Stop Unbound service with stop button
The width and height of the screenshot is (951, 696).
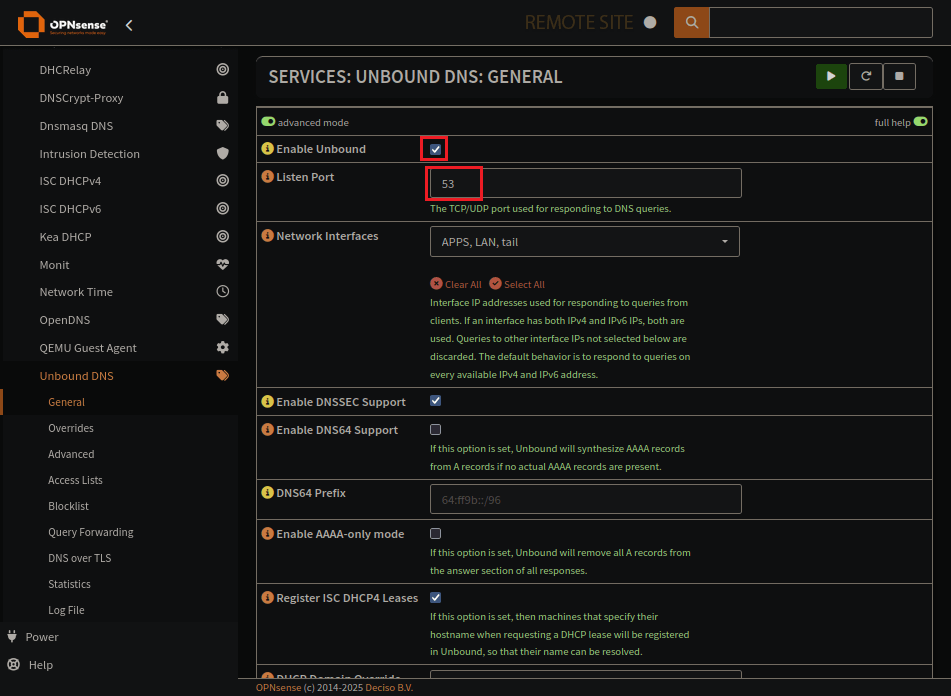point(899,76)
